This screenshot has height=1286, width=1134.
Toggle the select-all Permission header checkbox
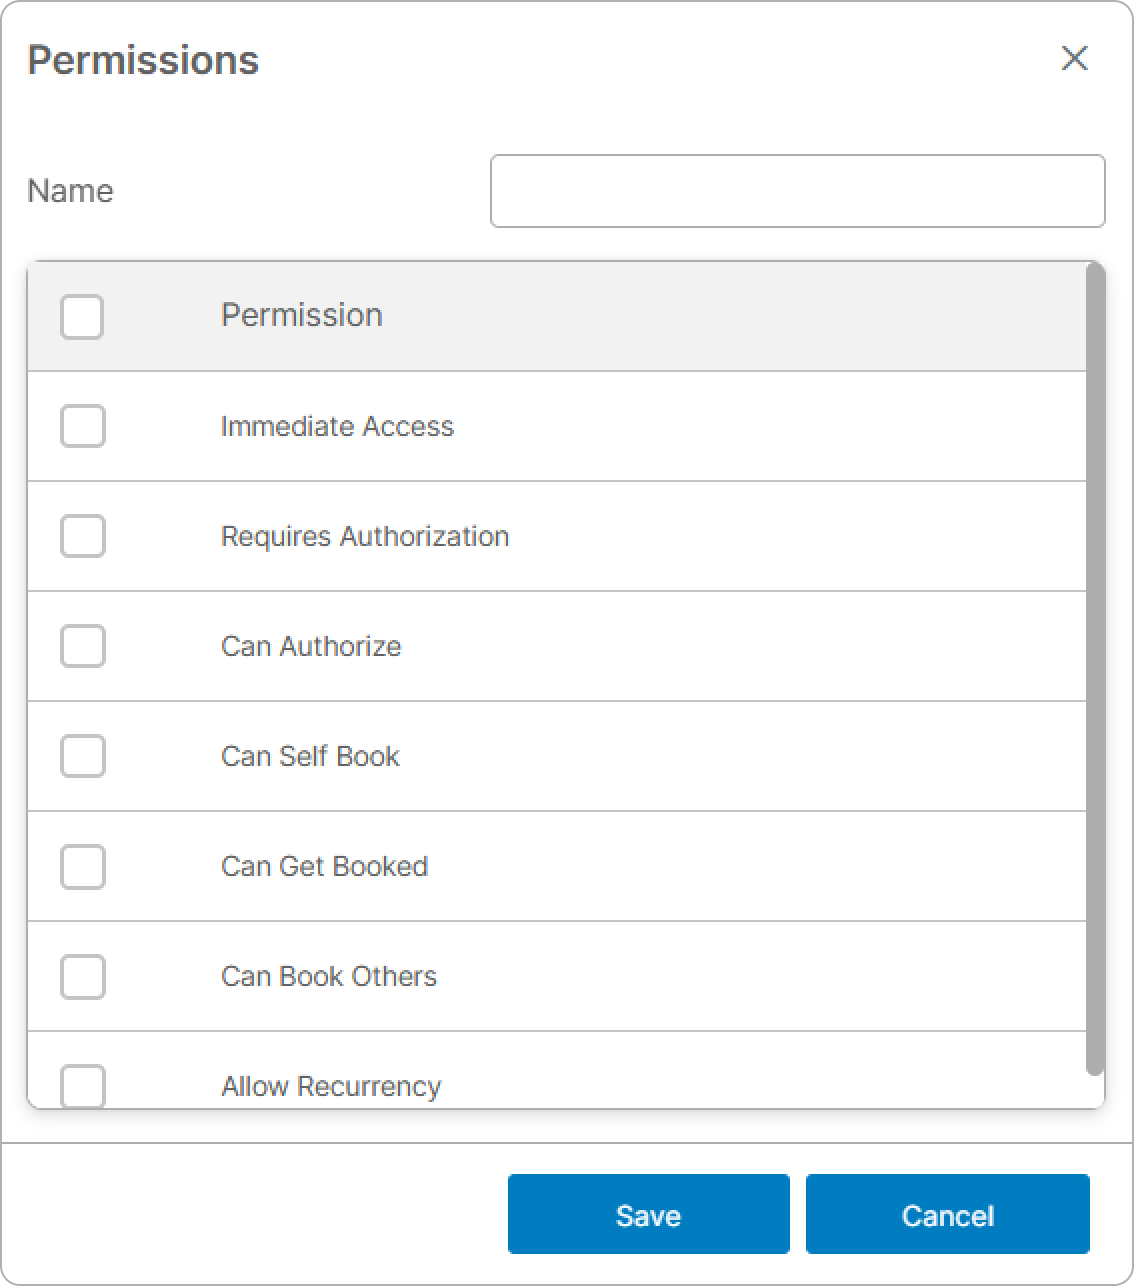pyautogui.click(x=82, y=317)
